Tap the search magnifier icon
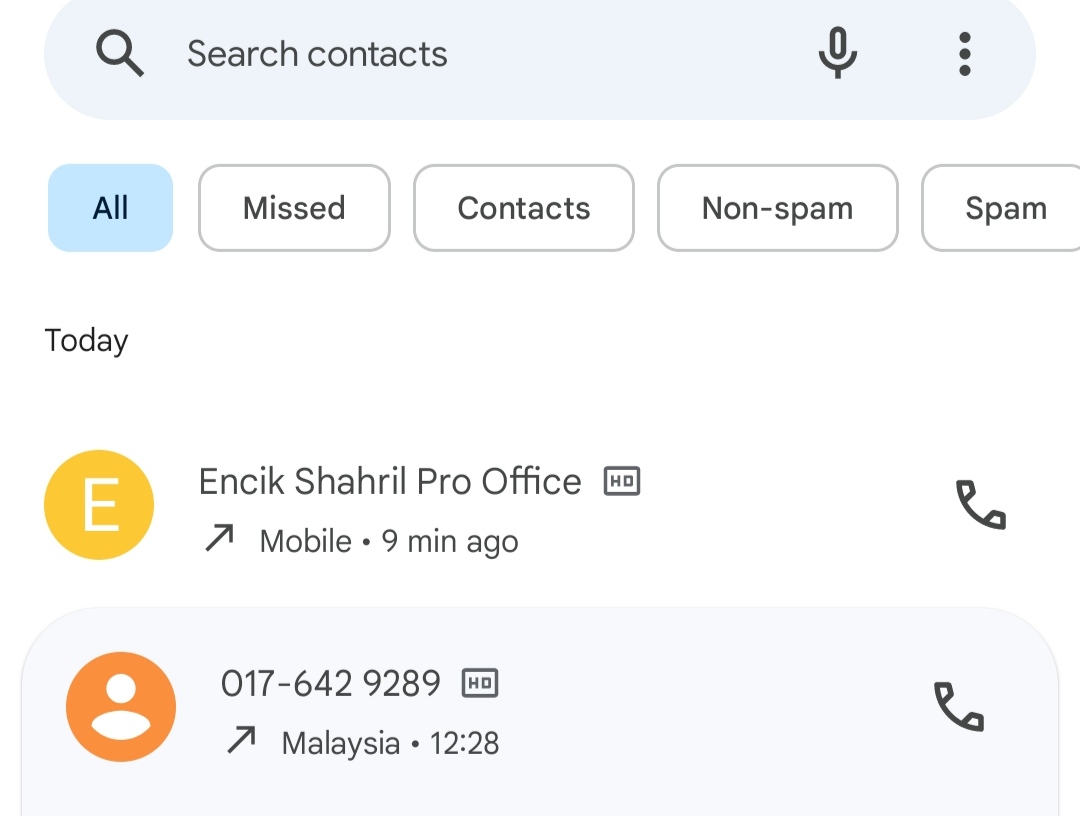1080x816 pixels. tap(120, 53)
